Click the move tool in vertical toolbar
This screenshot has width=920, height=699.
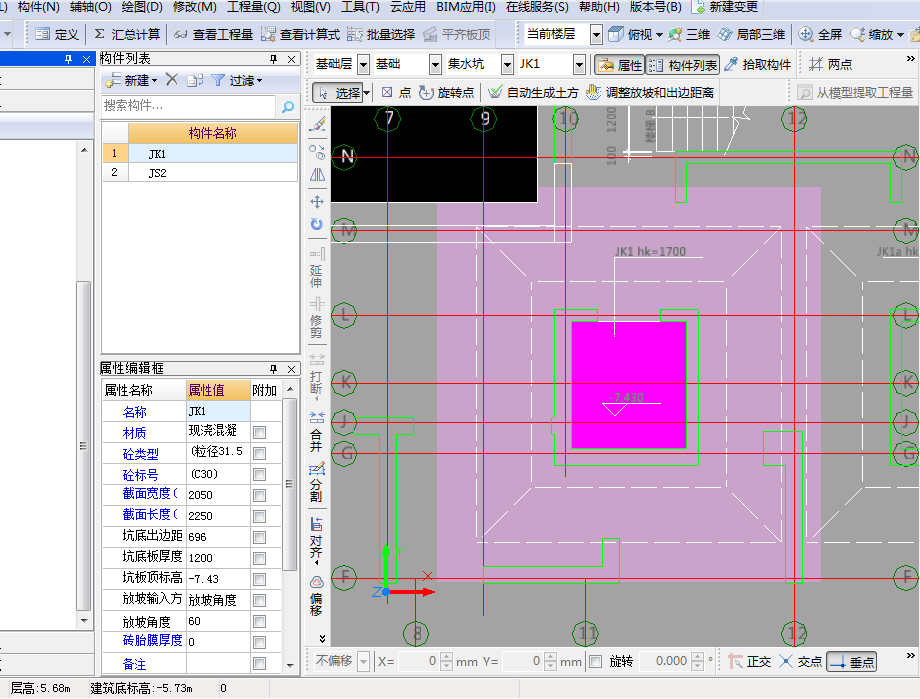click(317, 202)
